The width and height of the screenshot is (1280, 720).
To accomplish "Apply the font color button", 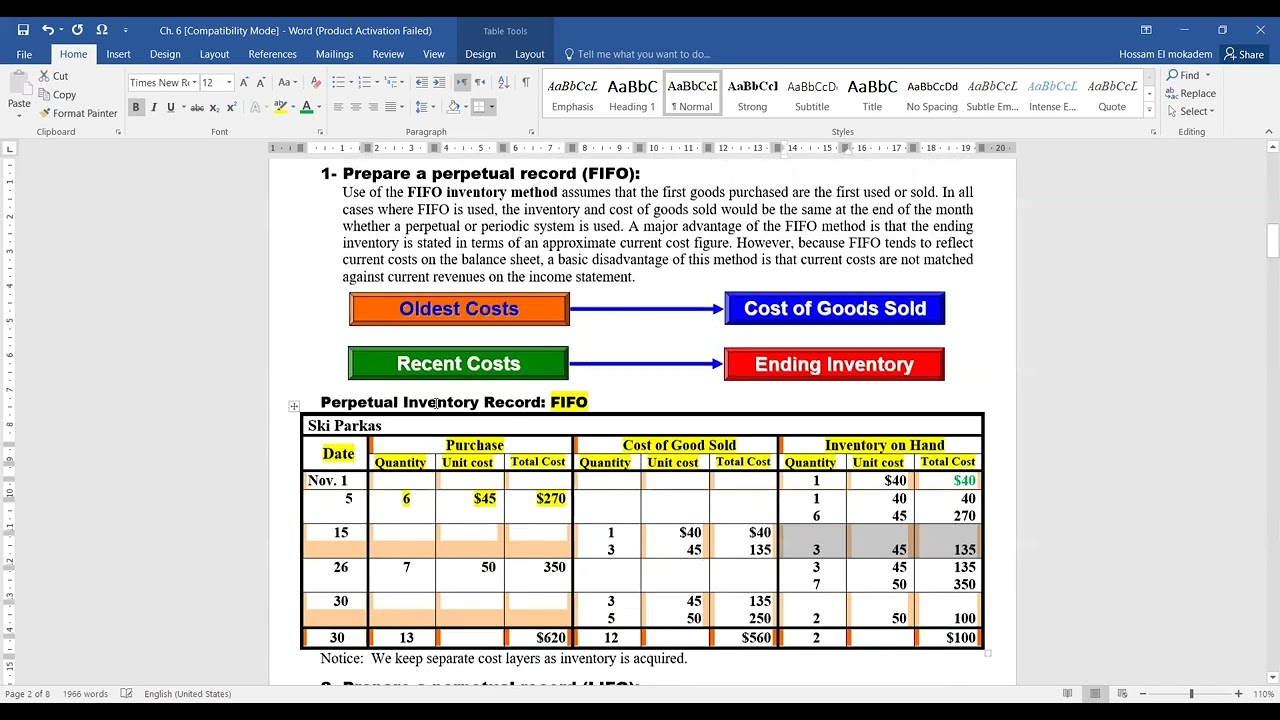I will [307, 107].
